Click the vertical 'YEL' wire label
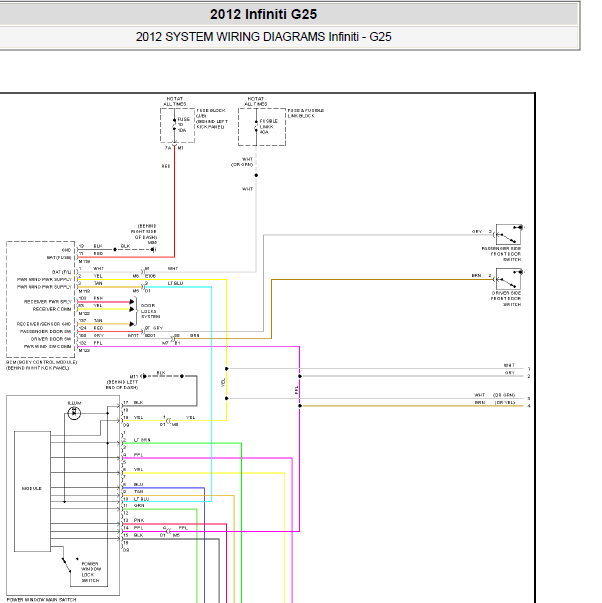This screenshot has height=603, width=602. [223, 382]
